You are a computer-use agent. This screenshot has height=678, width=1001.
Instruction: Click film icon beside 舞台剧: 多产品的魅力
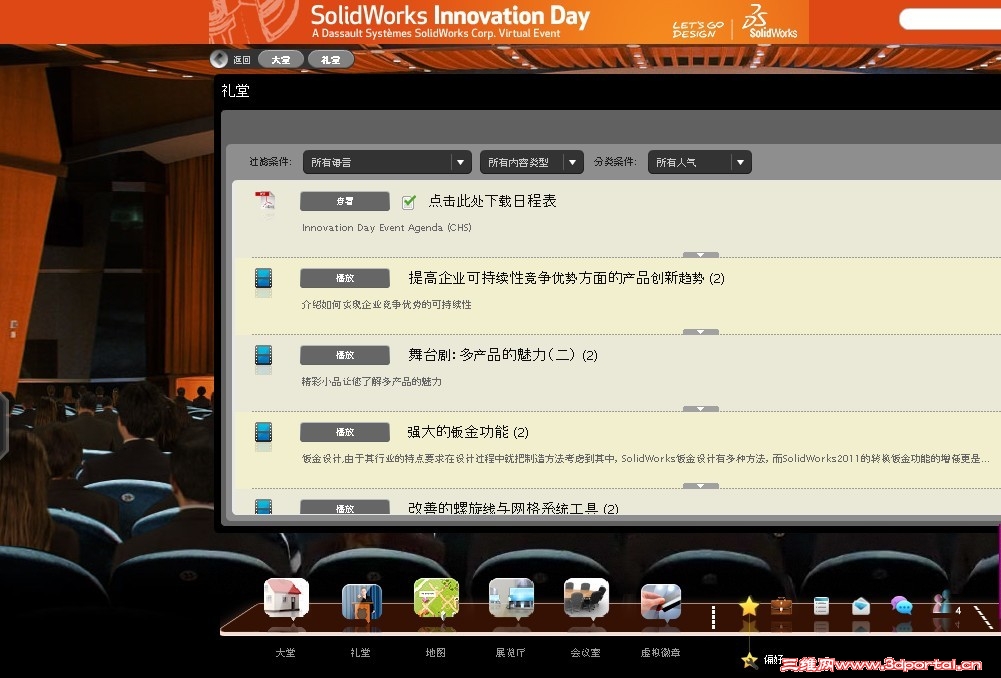point(264,355)
